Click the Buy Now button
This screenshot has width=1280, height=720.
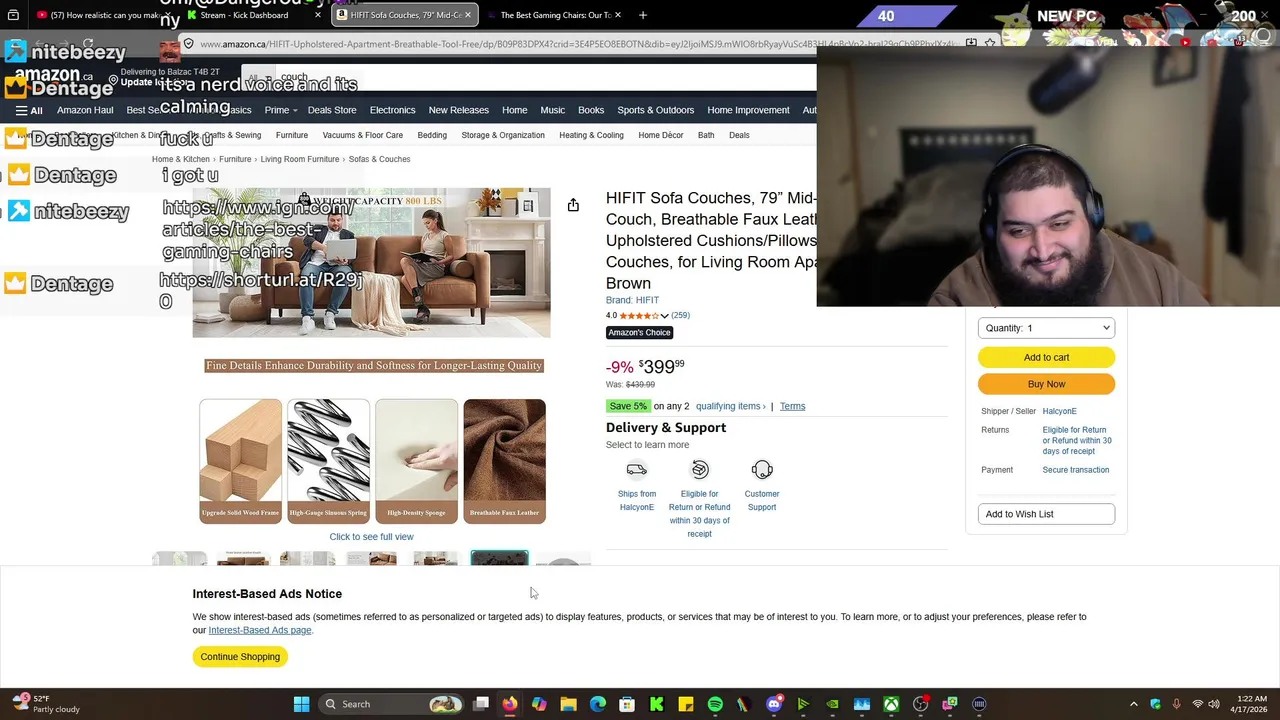point(1046,384)
